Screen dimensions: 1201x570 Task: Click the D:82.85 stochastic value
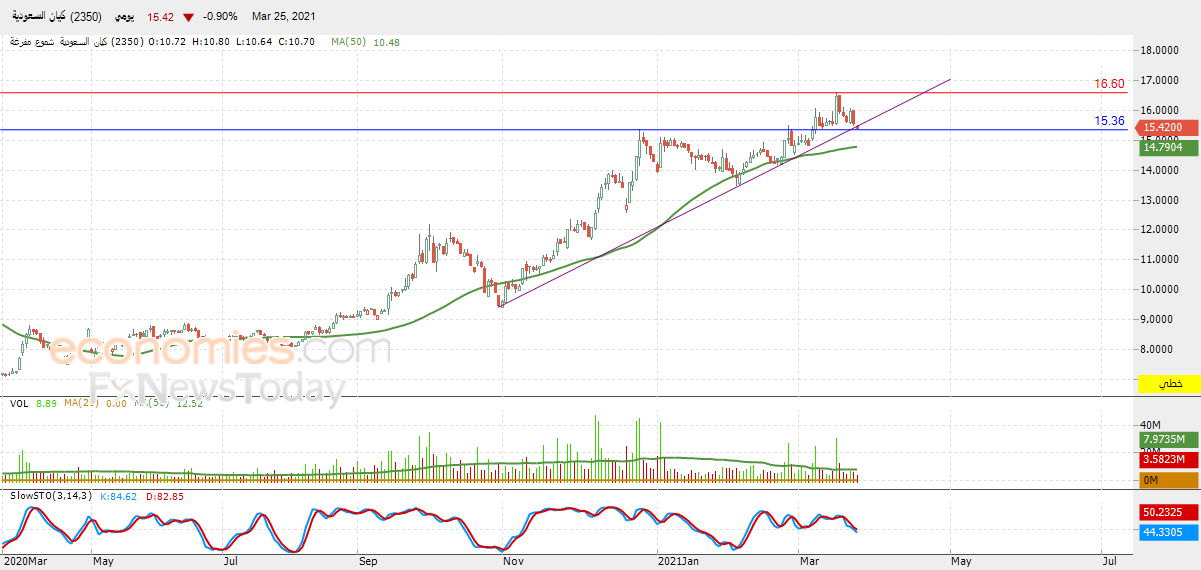(165, 495)
